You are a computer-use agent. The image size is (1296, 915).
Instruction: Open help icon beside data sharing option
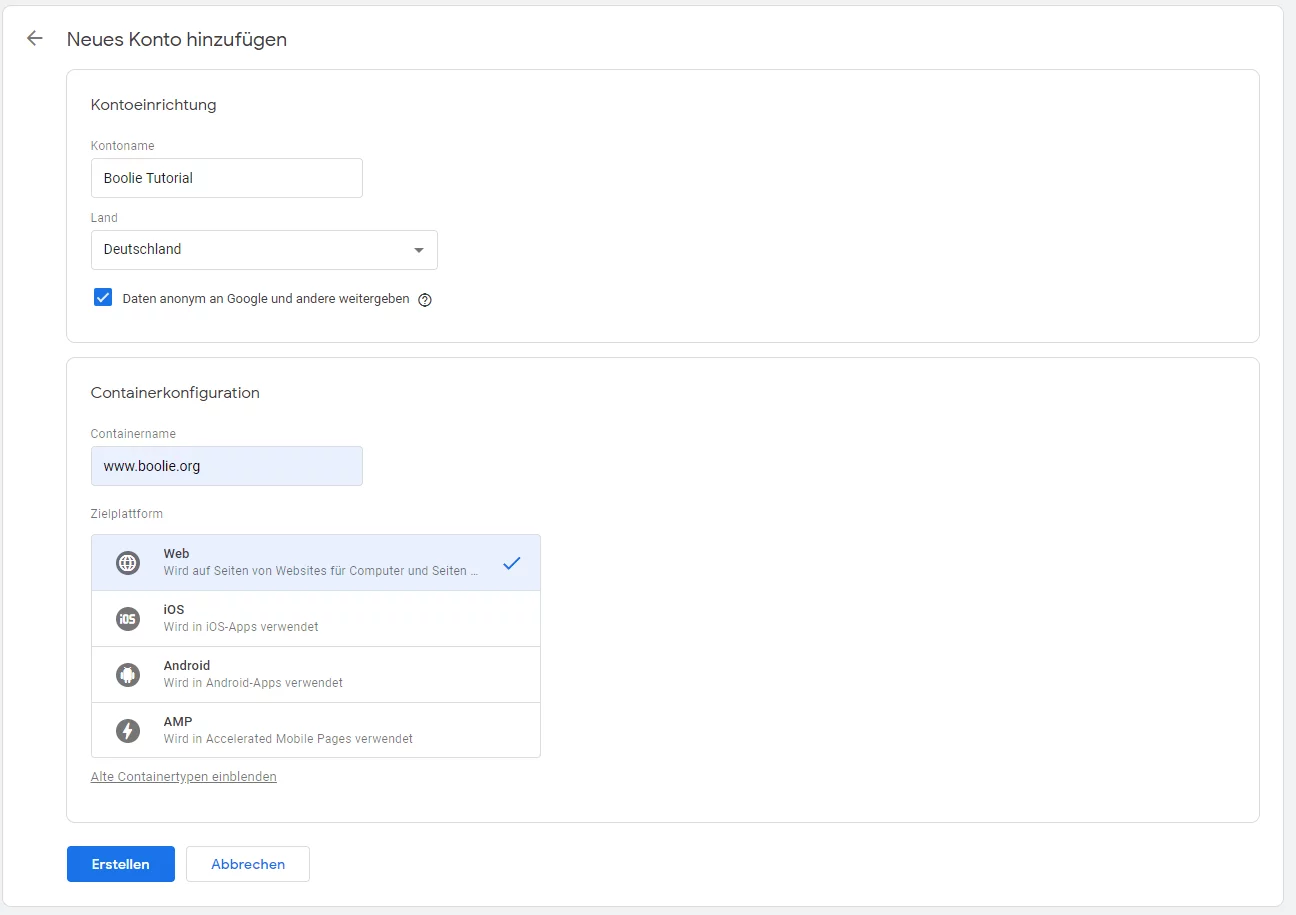pos(425,299)
